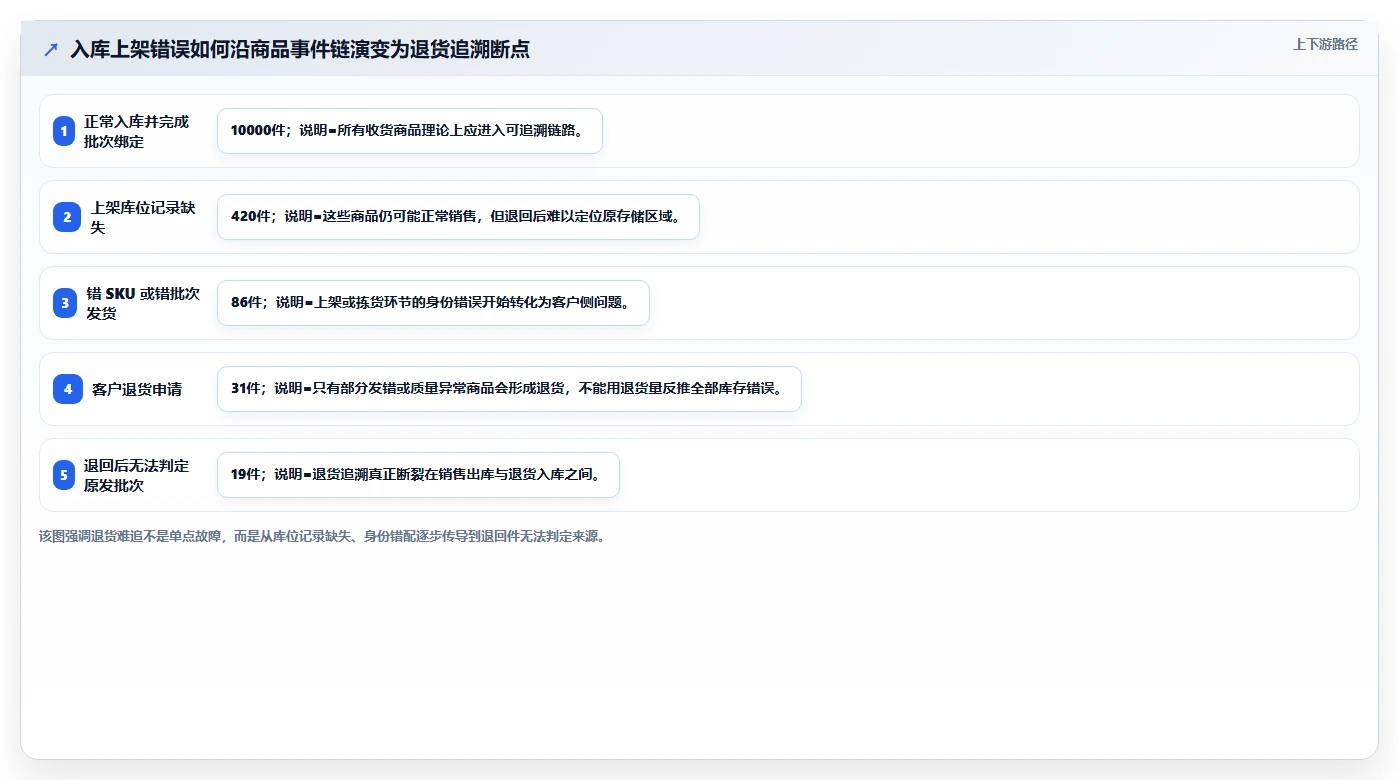Click the footnote beginning 该图强调退货难追
This screenshot has width=1399, height=780.
[x=322, y=536]
